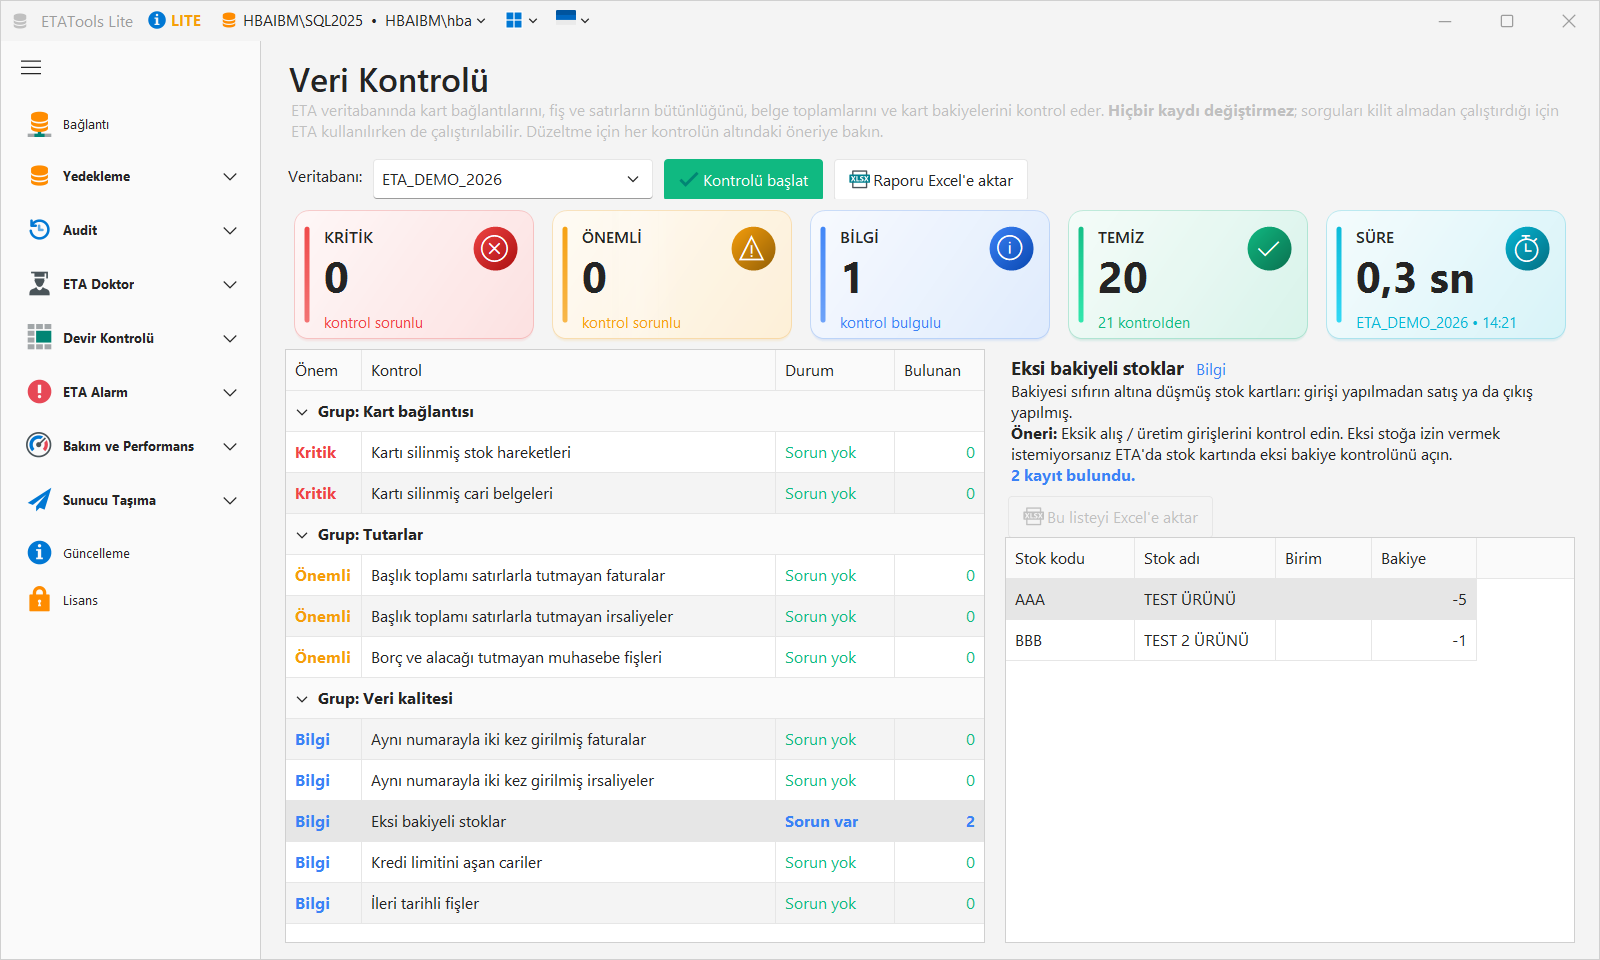
Task: Open the hamburger menu icon
Action: [x=31, y=67]
